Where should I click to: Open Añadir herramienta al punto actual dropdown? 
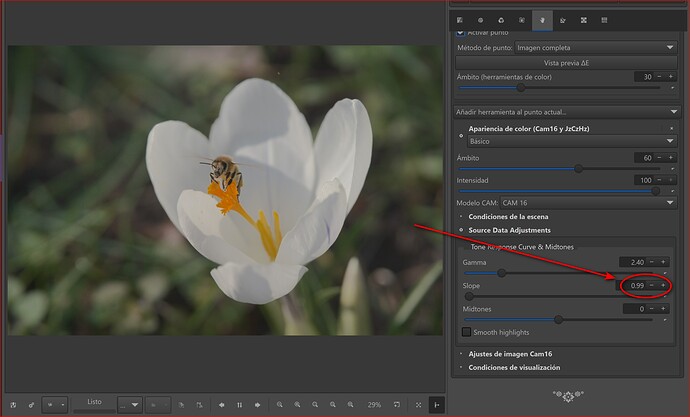[567, 111]
